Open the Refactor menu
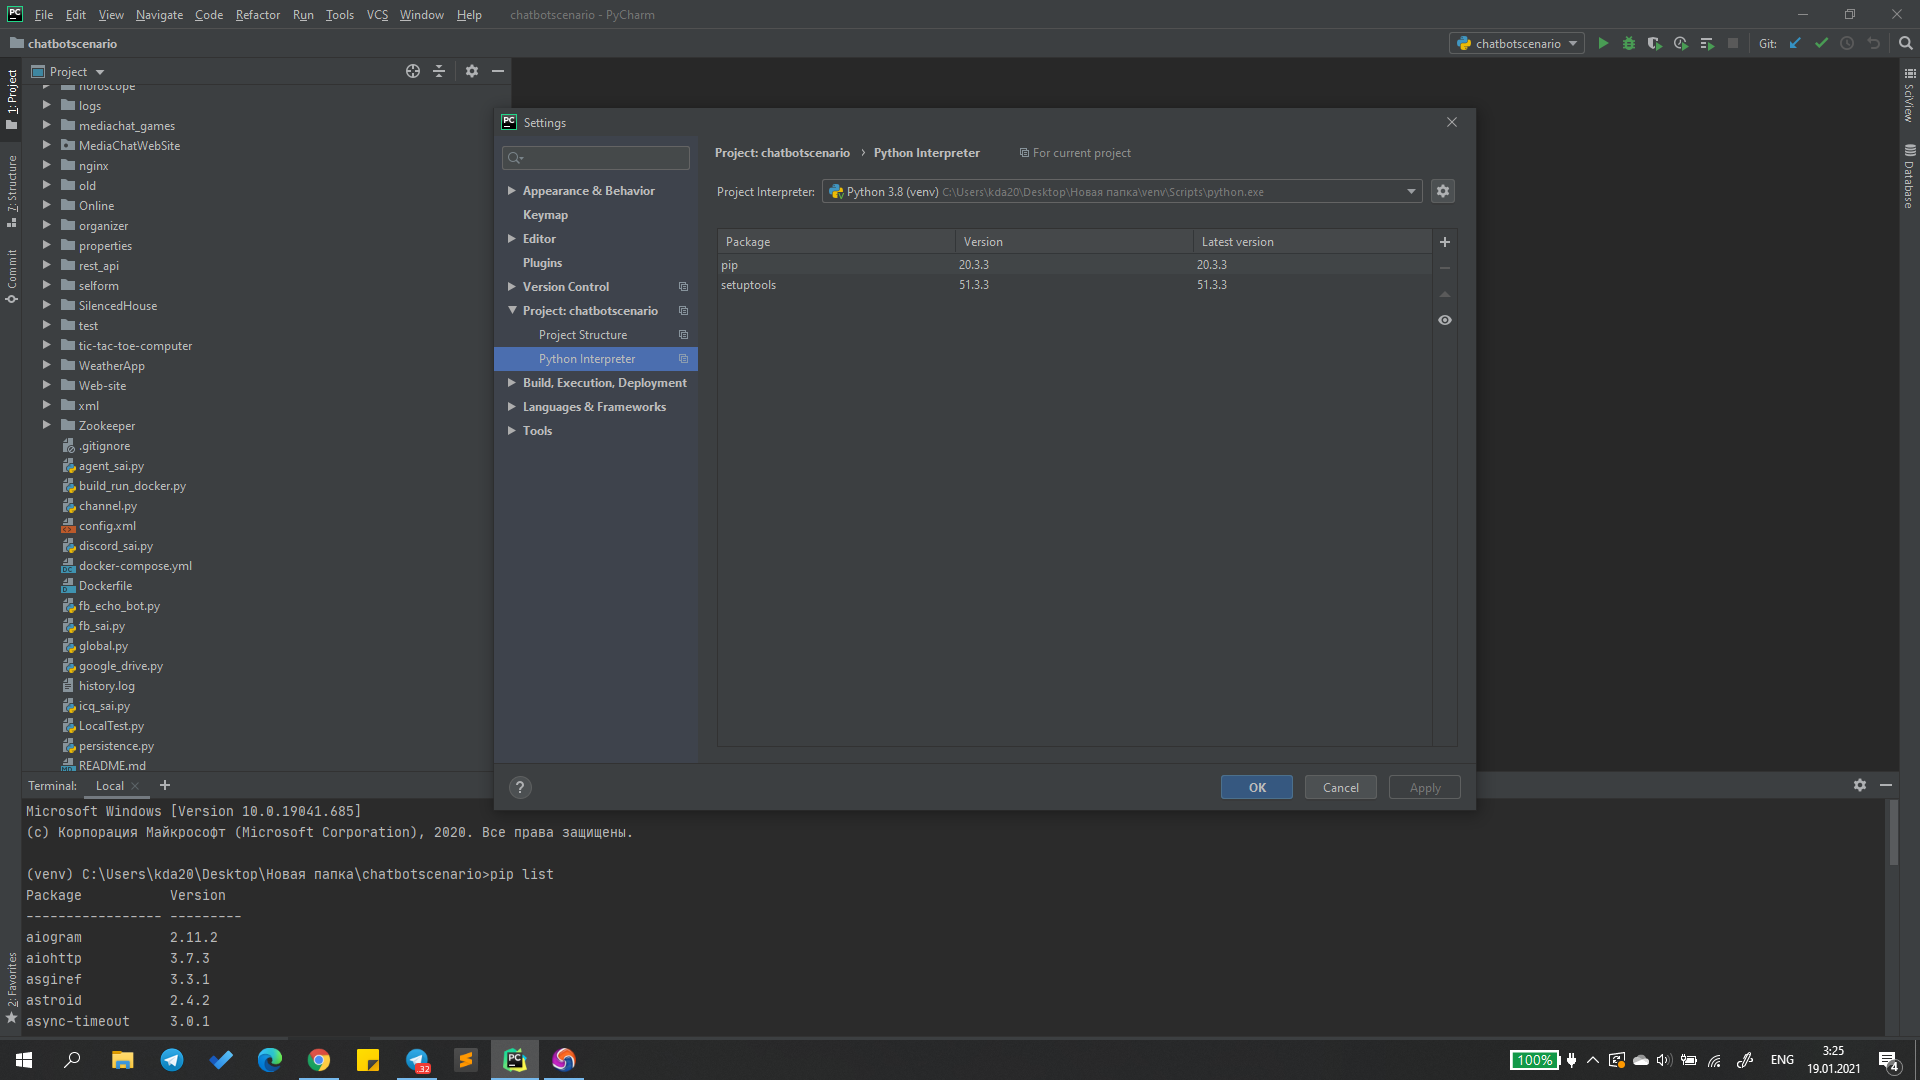 [x=258, y=14]
